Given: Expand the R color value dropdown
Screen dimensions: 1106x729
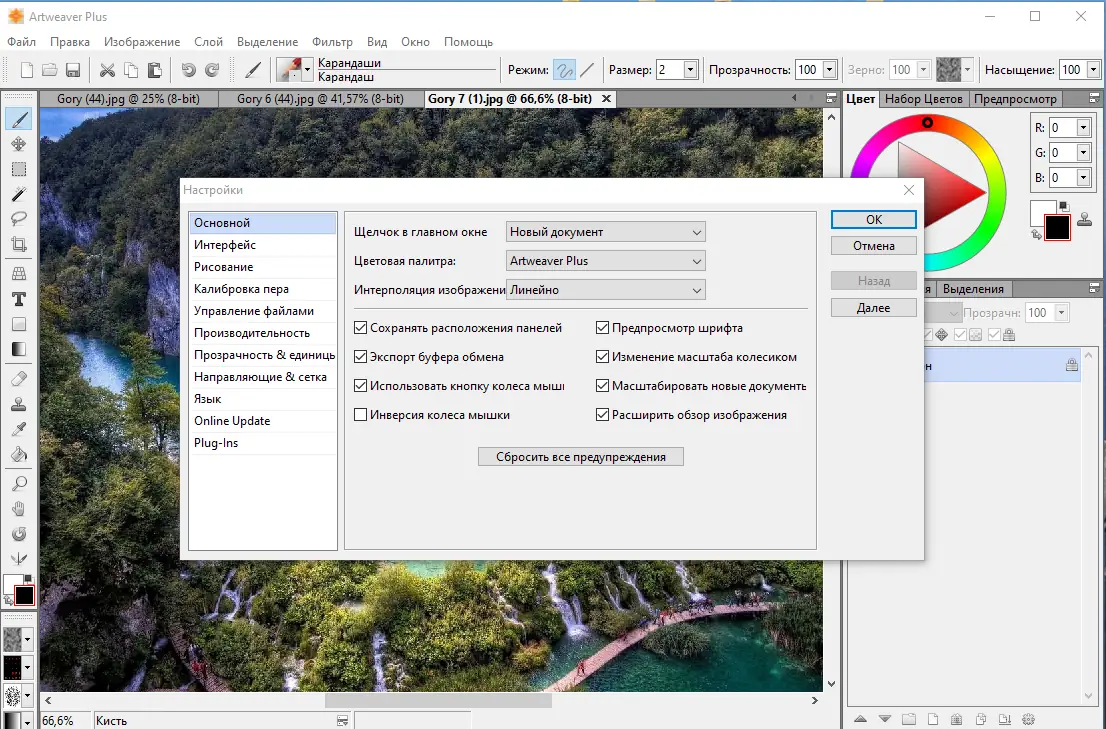Looking at the screenshot, I should point(1083,128).
